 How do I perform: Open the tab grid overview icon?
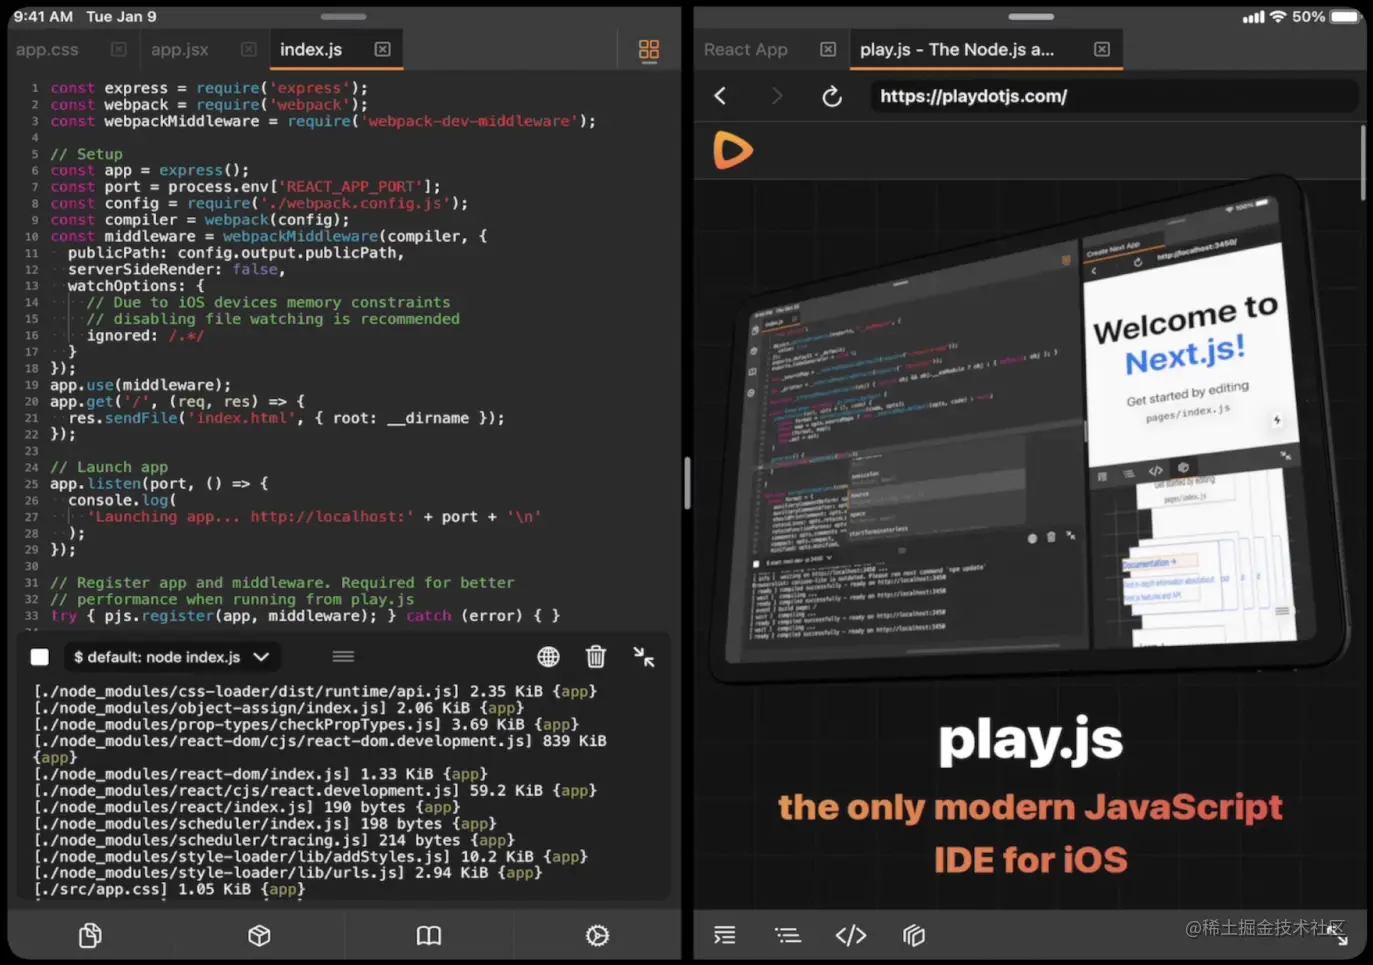pyautogui.click(x=649, y=50)
